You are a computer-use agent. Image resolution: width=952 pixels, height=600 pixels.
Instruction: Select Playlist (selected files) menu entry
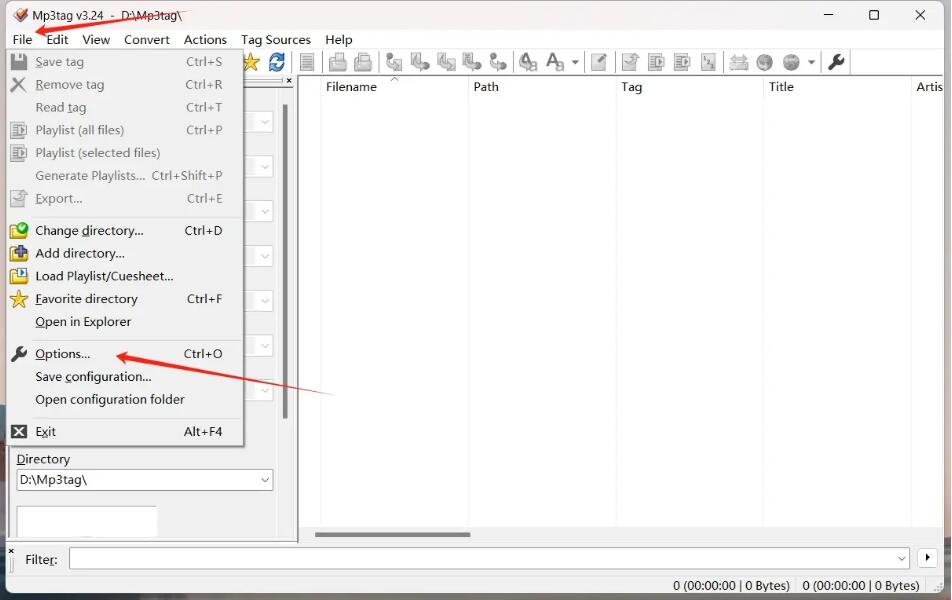(x=125, y=153)
